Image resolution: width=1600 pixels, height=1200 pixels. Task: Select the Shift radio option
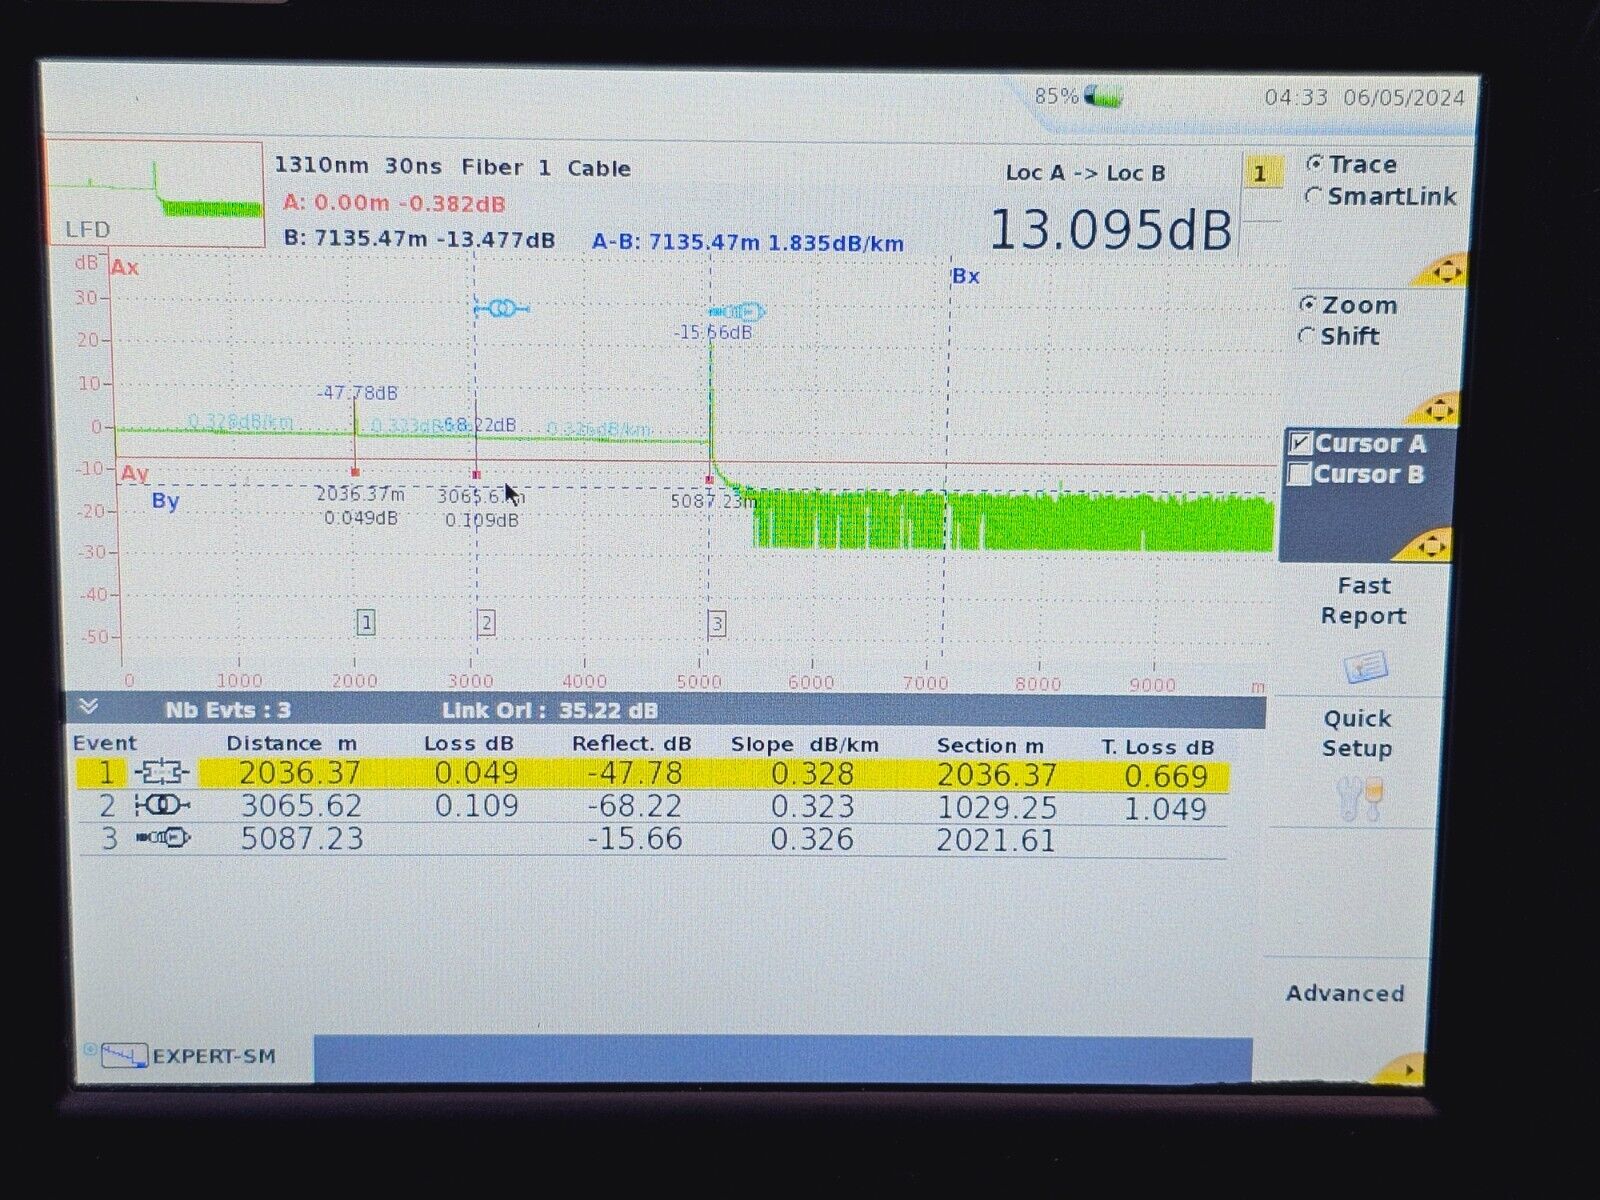point(1306,337)
